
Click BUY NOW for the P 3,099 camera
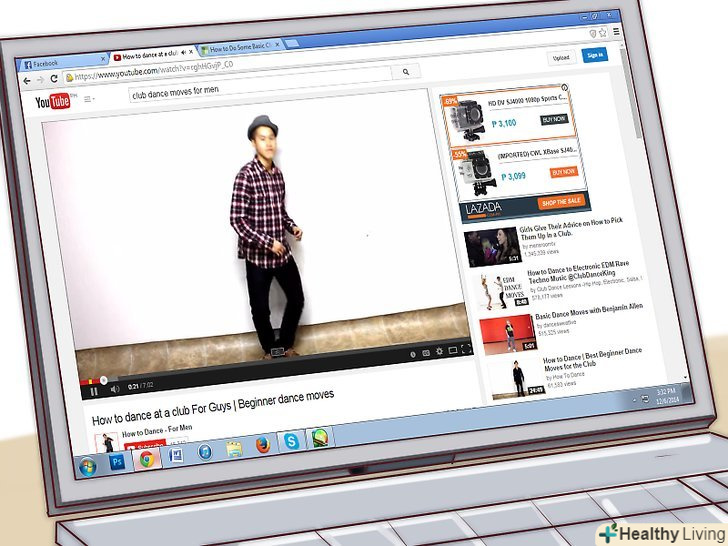(564, 172)
